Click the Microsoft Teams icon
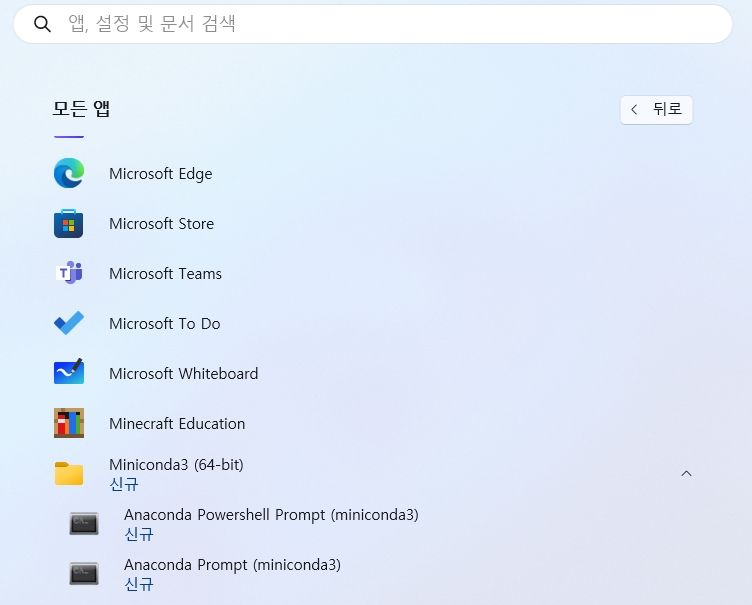 coord(69,273)
